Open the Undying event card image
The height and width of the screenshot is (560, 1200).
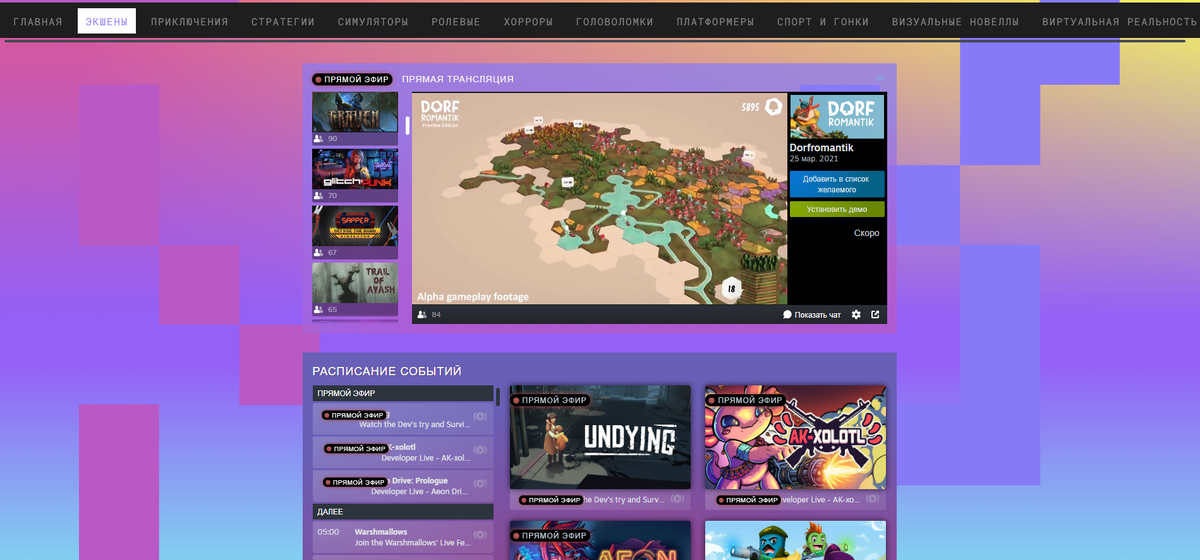click(x=600, y=437)
